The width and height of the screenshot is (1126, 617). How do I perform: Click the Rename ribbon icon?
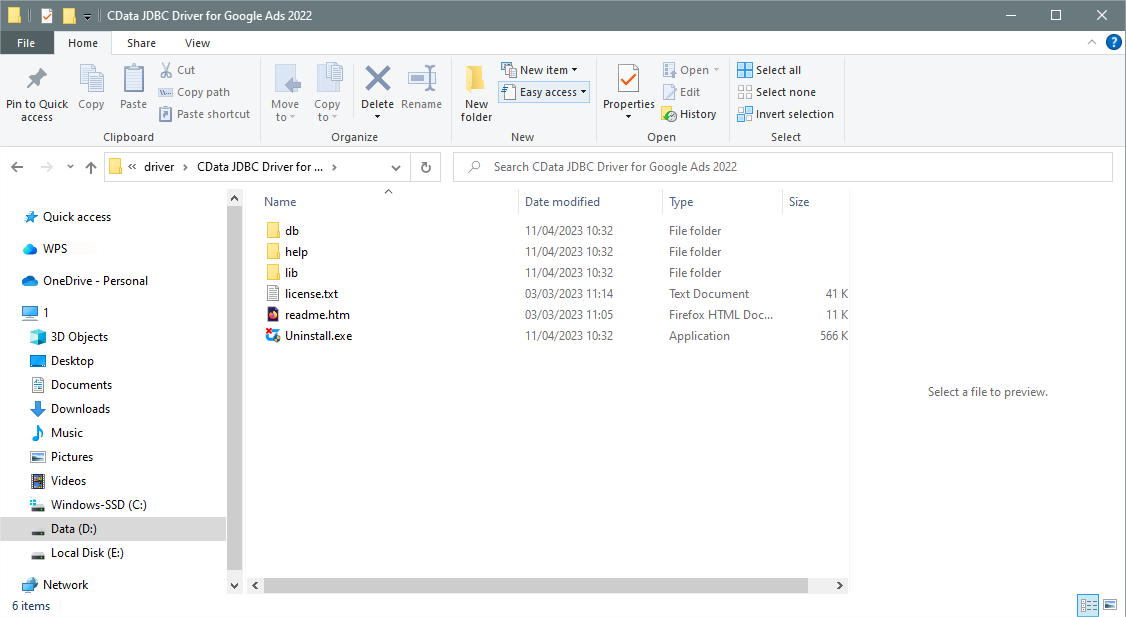pyautogui.click(x=422, y=78)
